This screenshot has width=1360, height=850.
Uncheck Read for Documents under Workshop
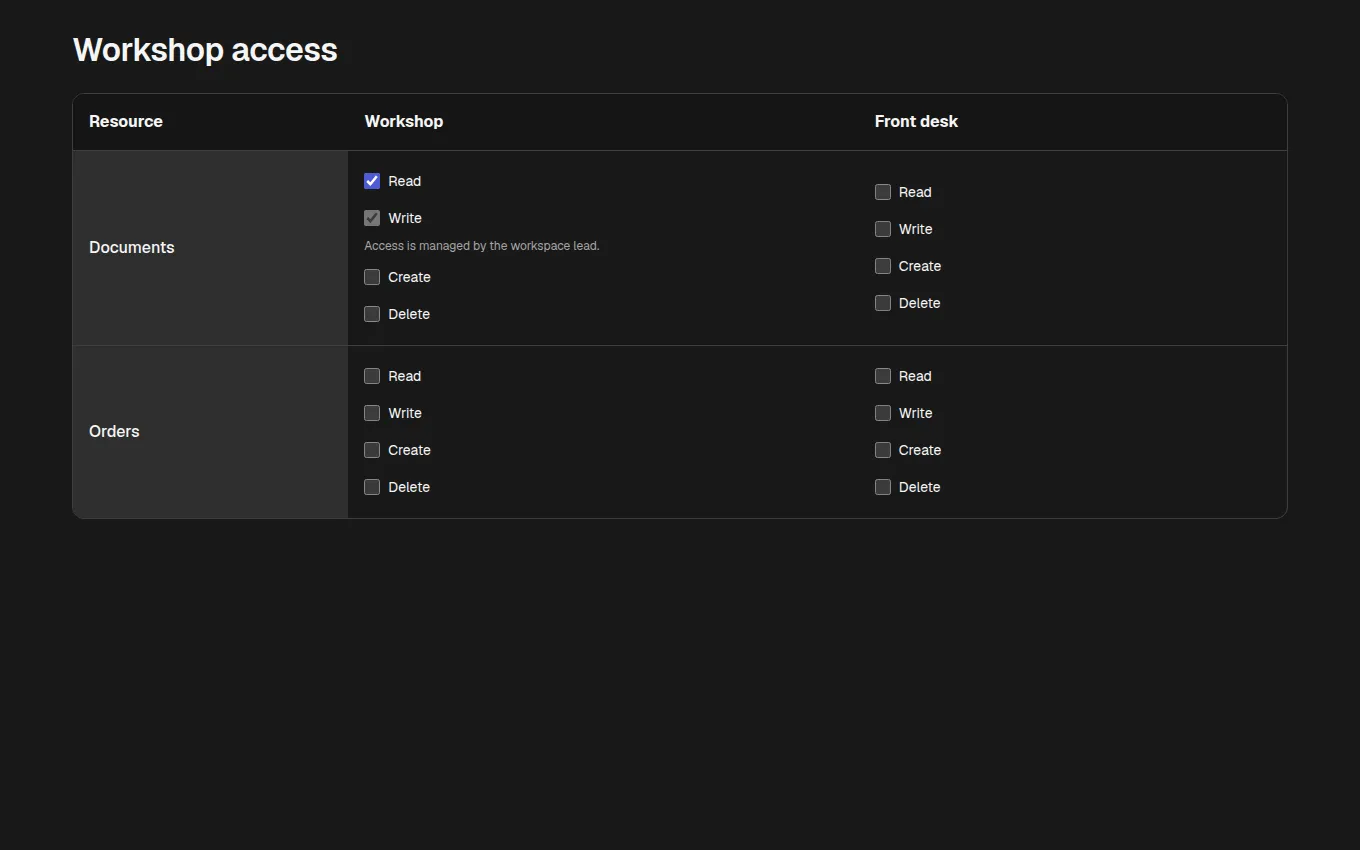pos(372,181)
